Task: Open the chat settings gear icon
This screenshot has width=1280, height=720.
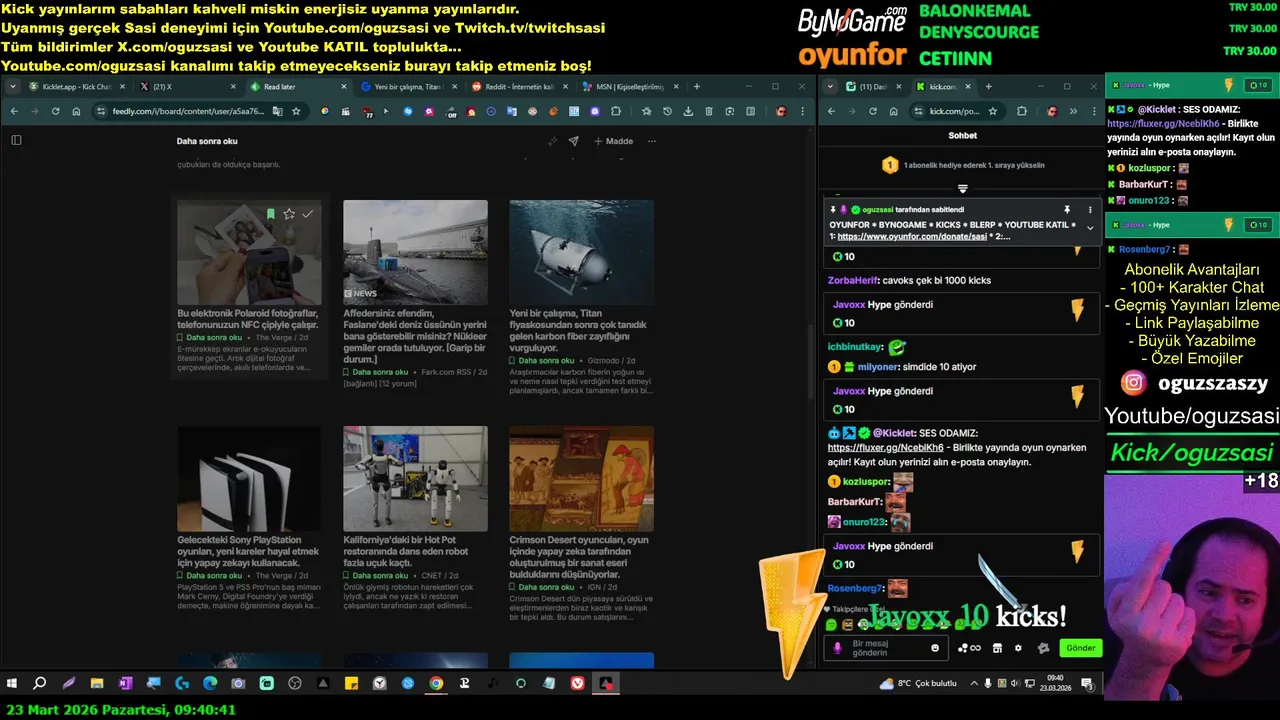Action: [x=1018, y=648]
